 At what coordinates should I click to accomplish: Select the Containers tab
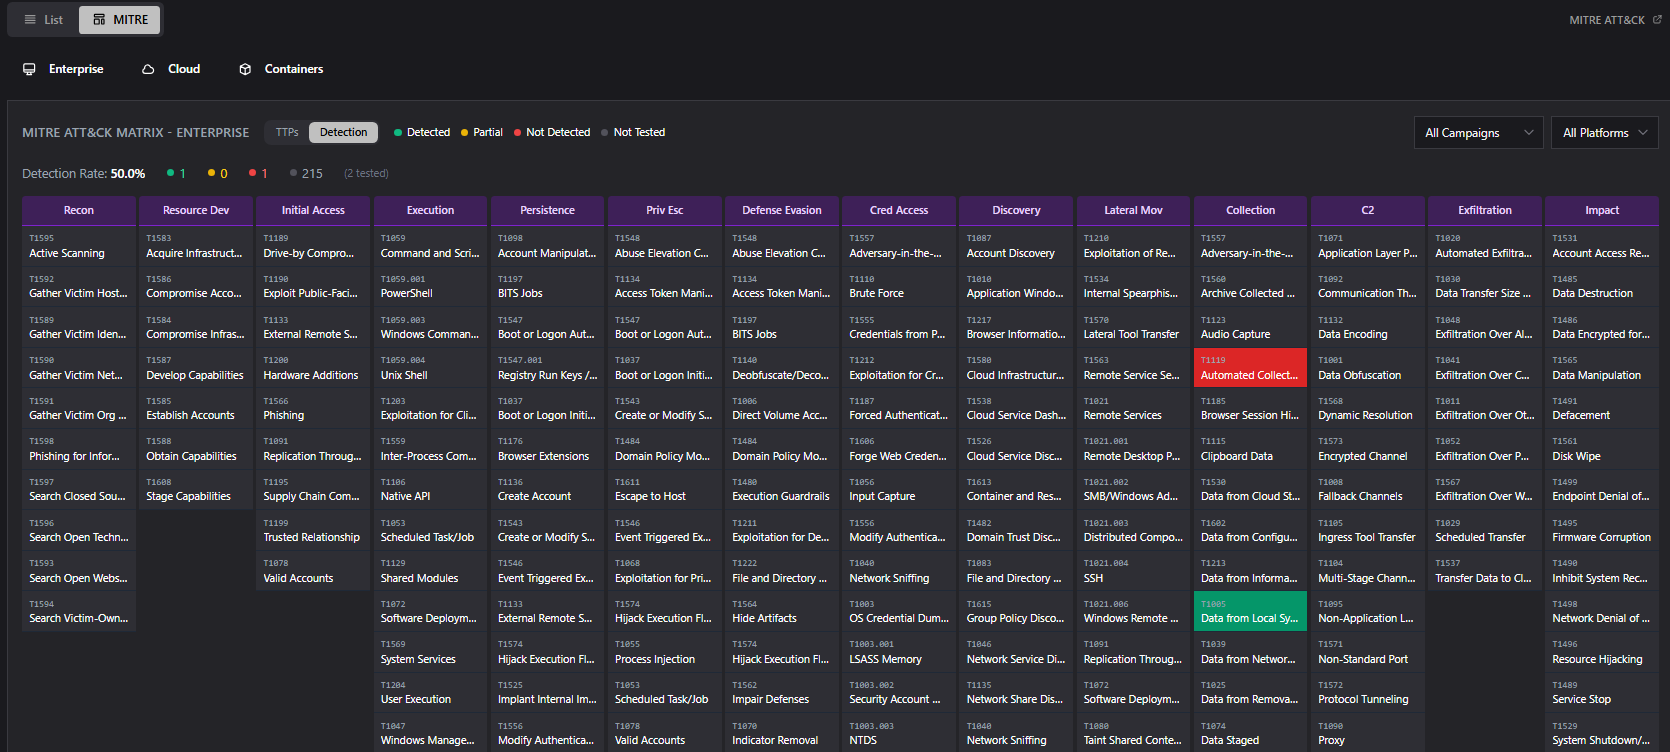pos(293,69)
